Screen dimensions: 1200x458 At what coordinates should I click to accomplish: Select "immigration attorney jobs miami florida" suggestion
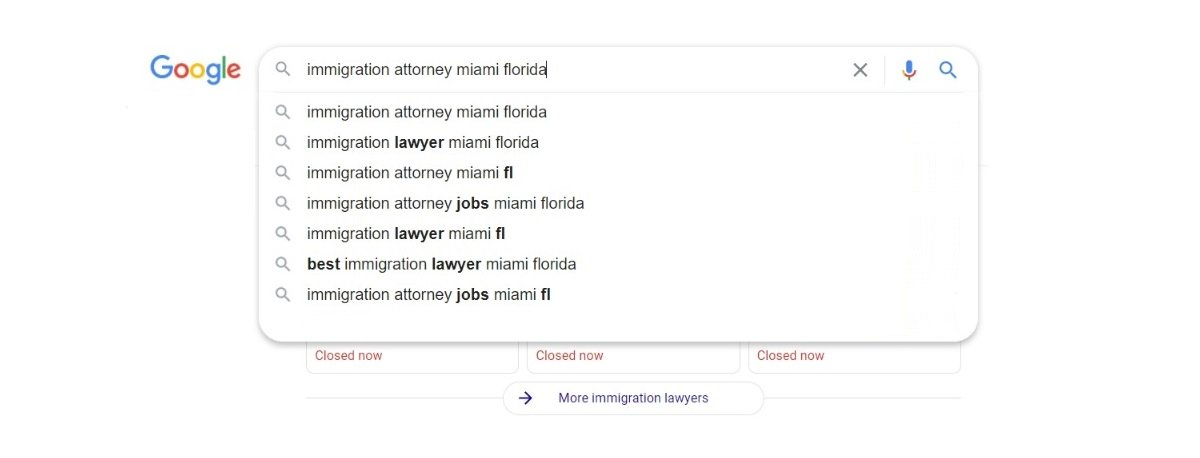pyautogui.click(x=445, y=203)
